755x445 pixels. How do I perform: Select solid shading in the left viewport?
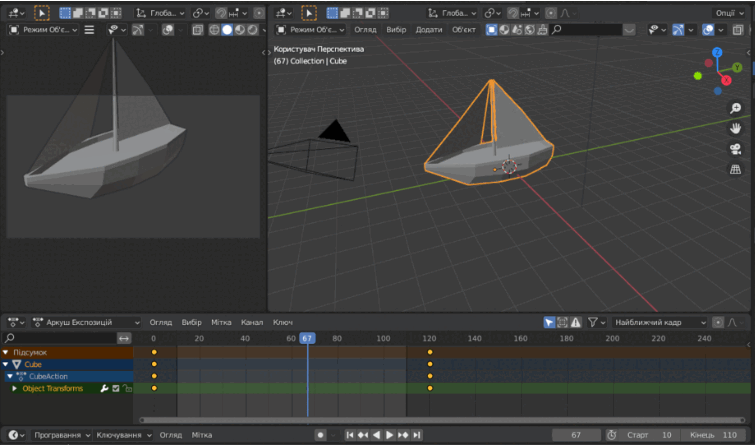(x=227, y=30)
